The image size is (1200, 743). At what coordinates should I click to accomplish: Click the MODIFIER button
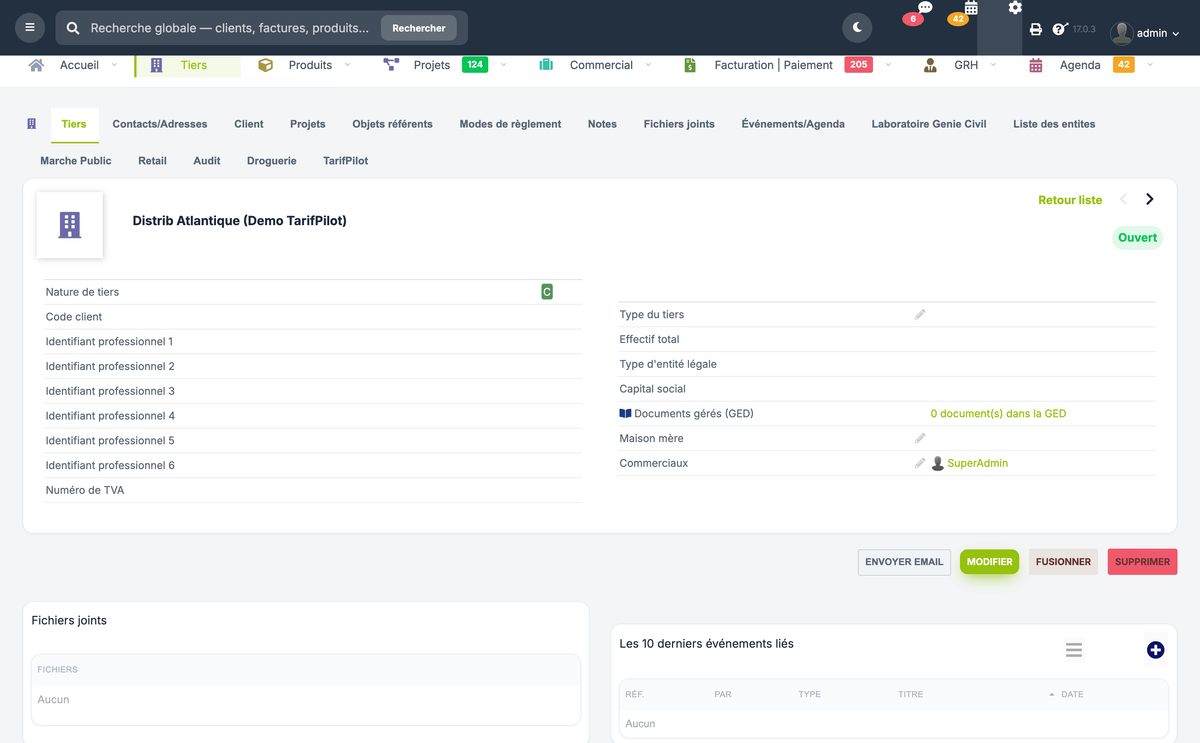989,562
